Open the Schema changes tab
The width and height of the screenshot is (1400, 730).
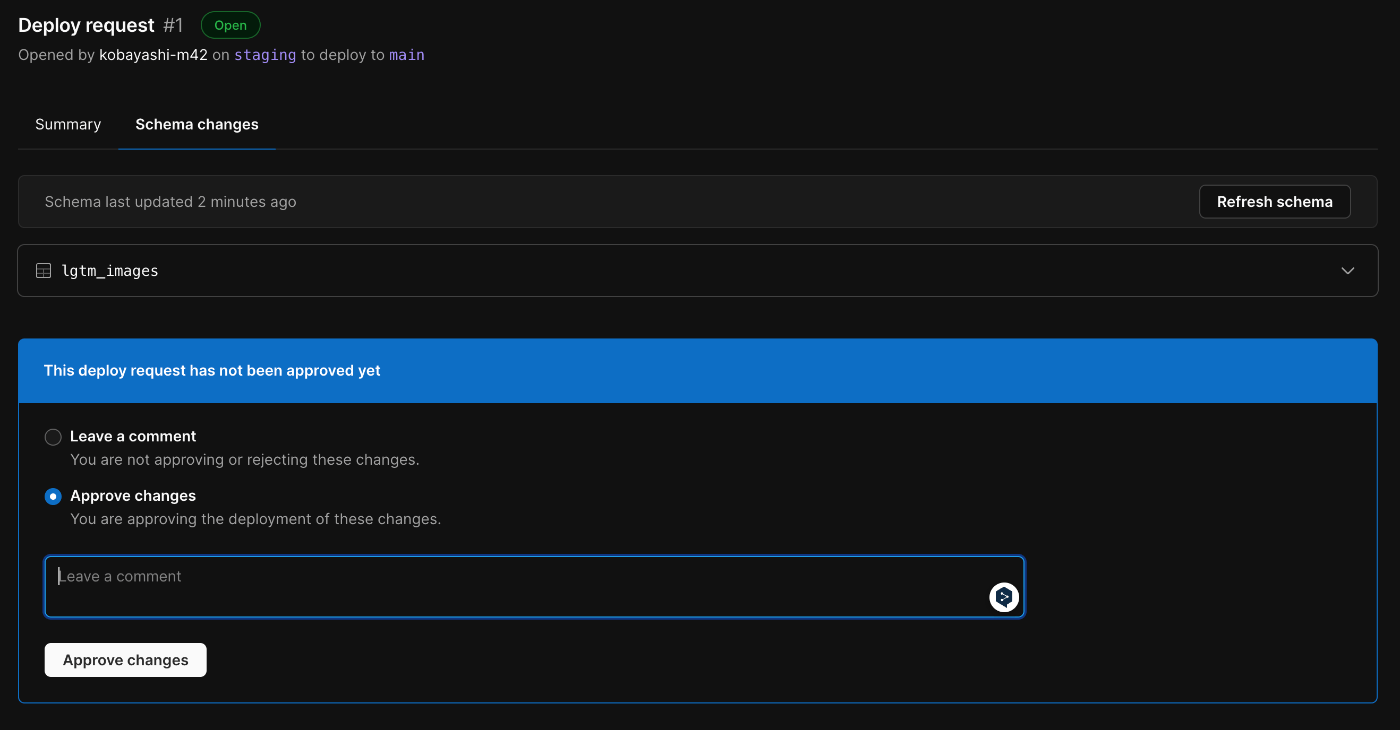tap(197, 124)
